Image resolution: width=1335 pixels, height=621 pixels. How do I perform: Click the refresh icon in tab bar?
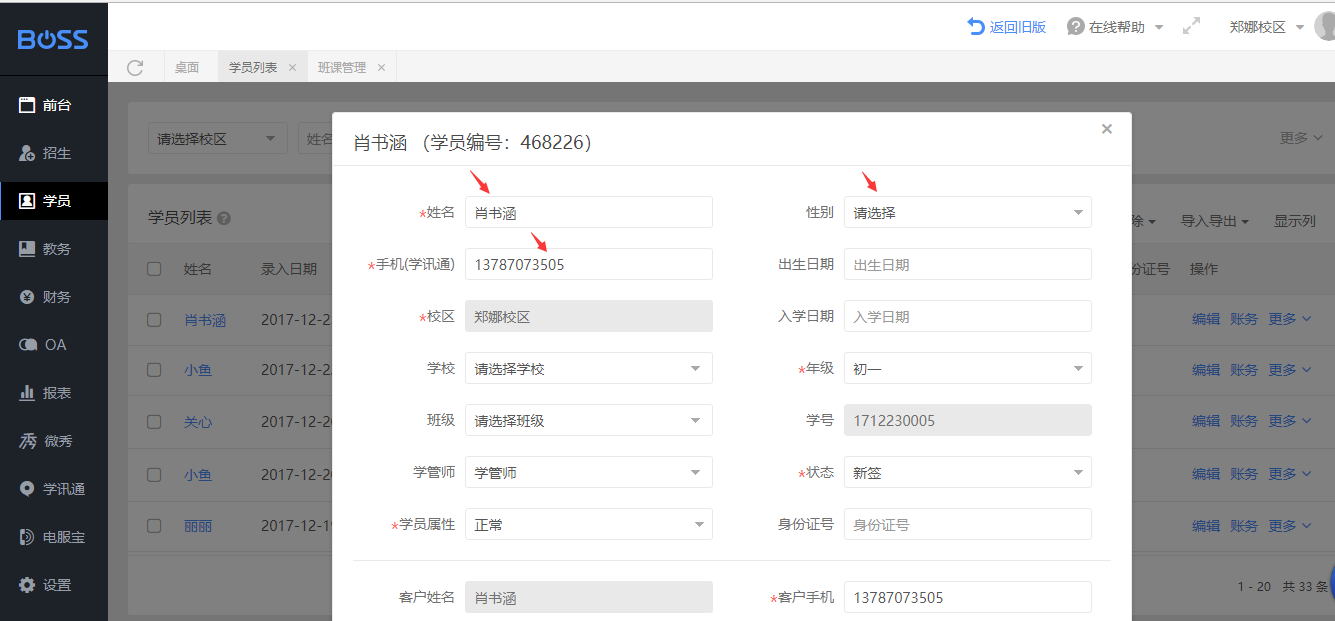point(135,67)
